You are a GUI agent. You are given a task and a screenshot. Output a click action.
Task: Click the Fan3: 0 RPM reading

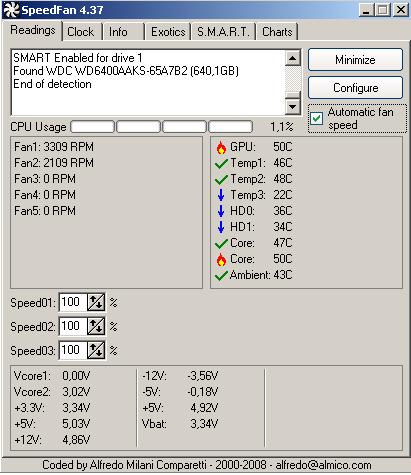[45, 179]
